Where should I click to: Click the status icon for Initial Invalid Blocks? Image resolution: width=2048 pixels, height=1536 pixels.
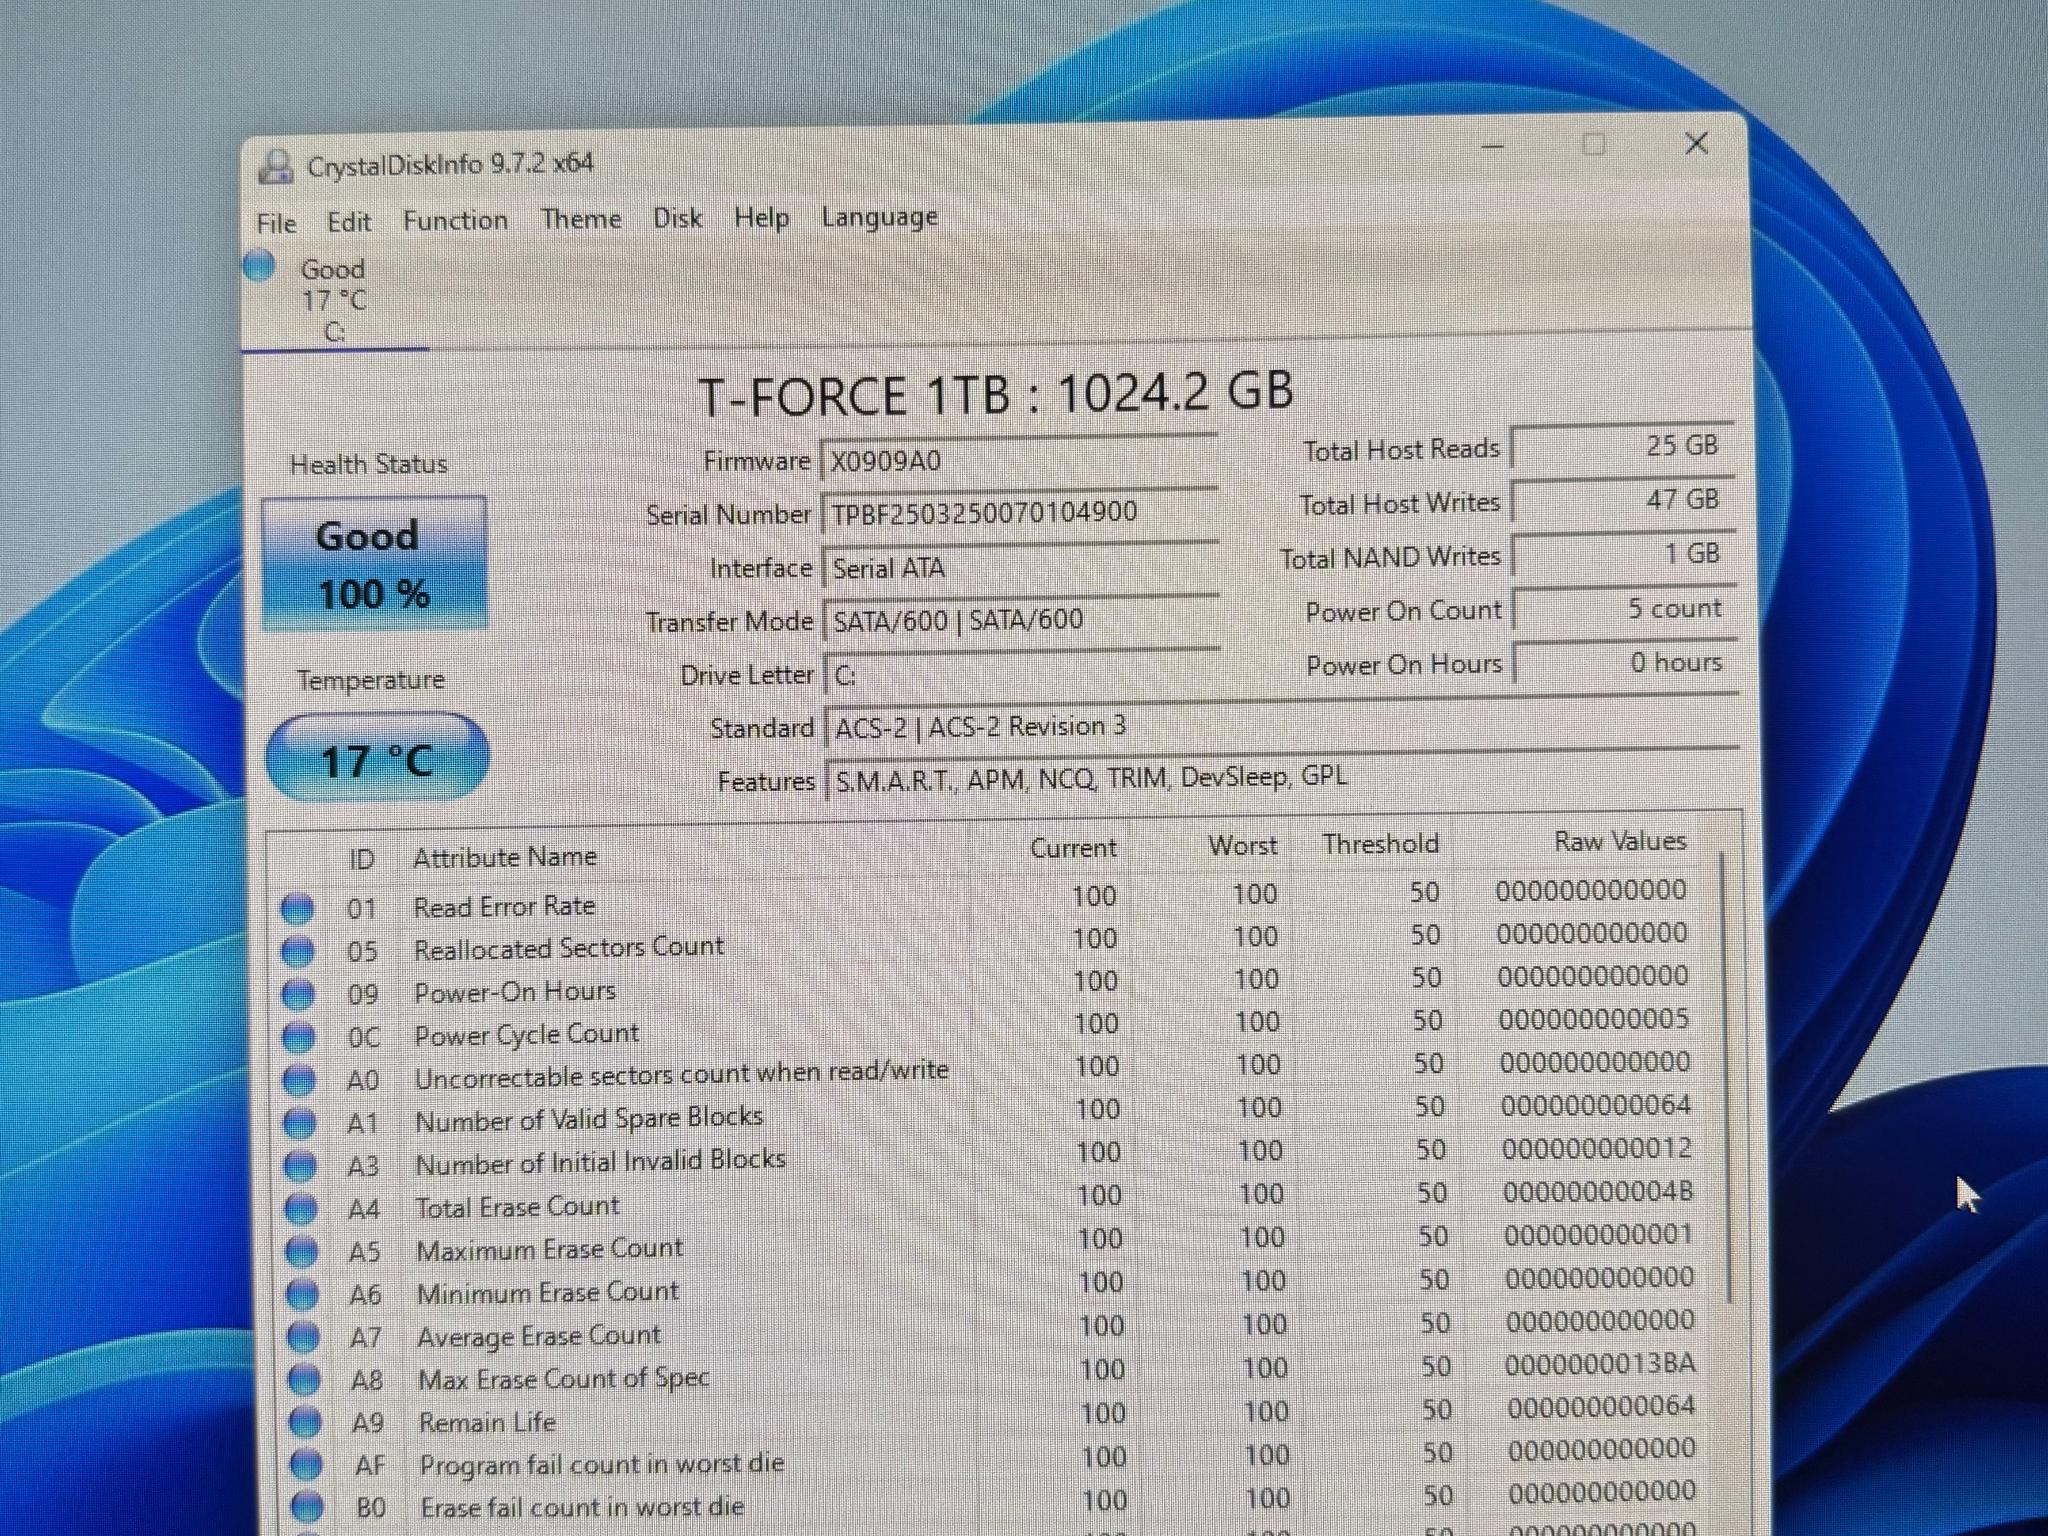[300, 1166]
